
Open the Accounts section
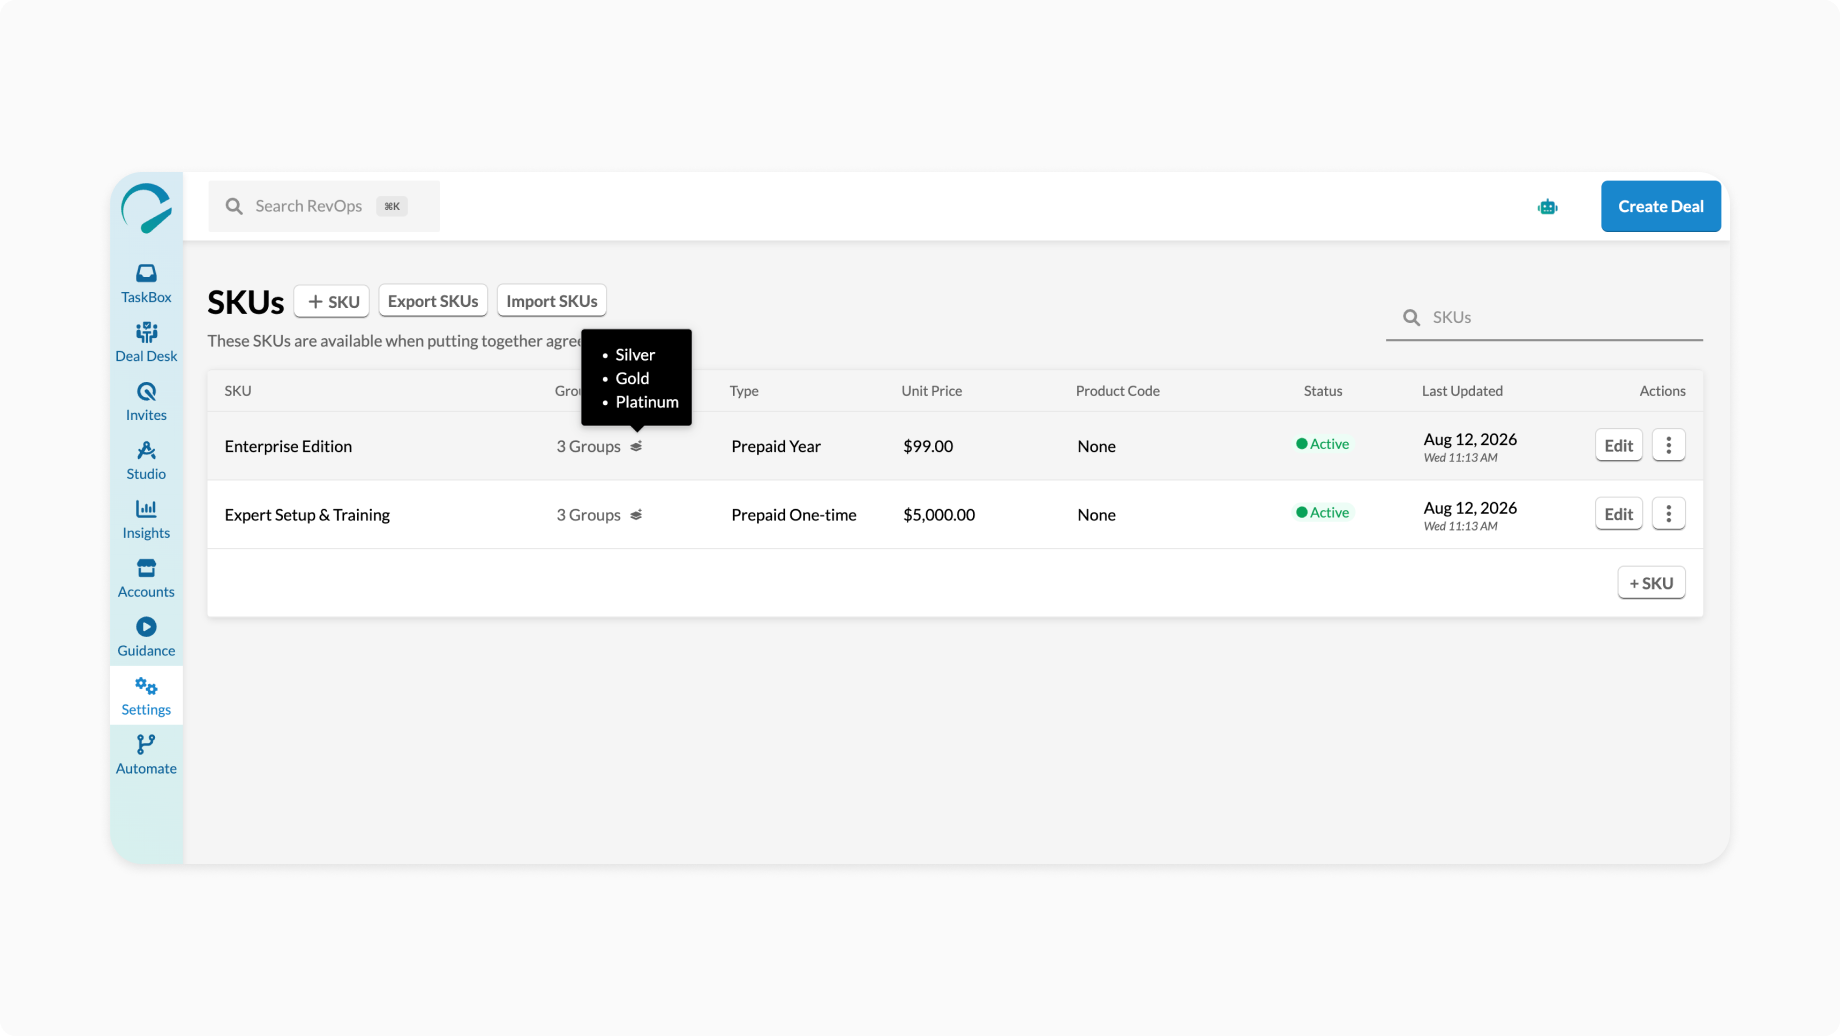click(146, 579)
